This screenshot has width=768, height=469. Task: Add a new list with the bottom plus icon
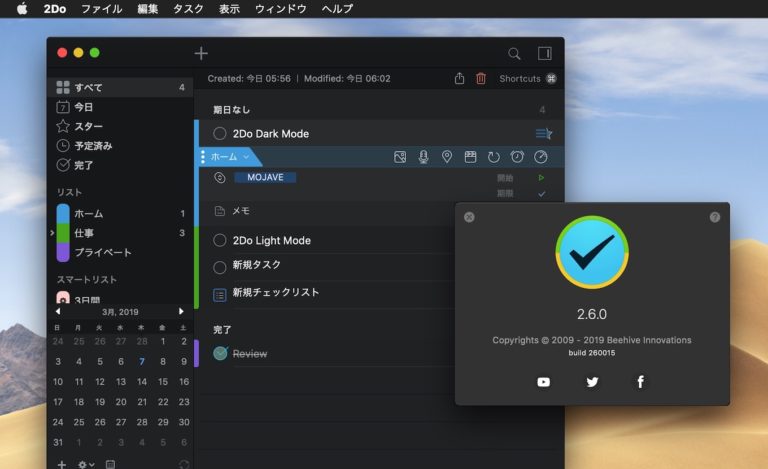point(62,464)
